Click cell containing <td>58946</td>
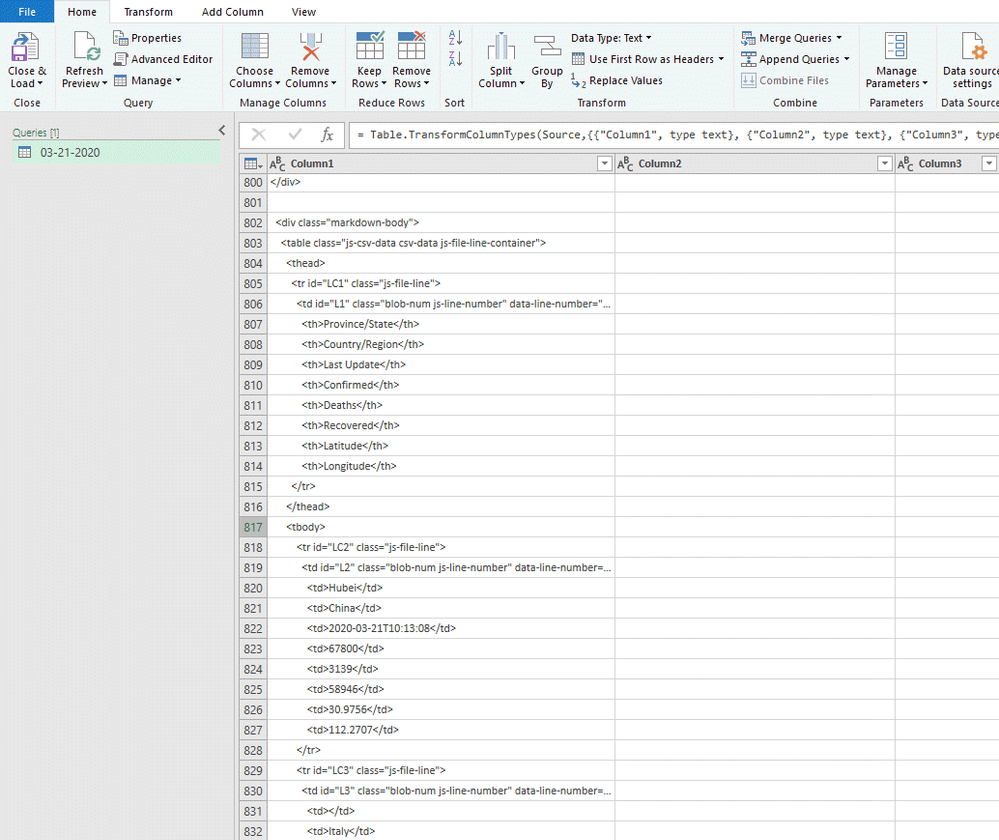Viewport: 999px width, 840px height. click(441, 690)
